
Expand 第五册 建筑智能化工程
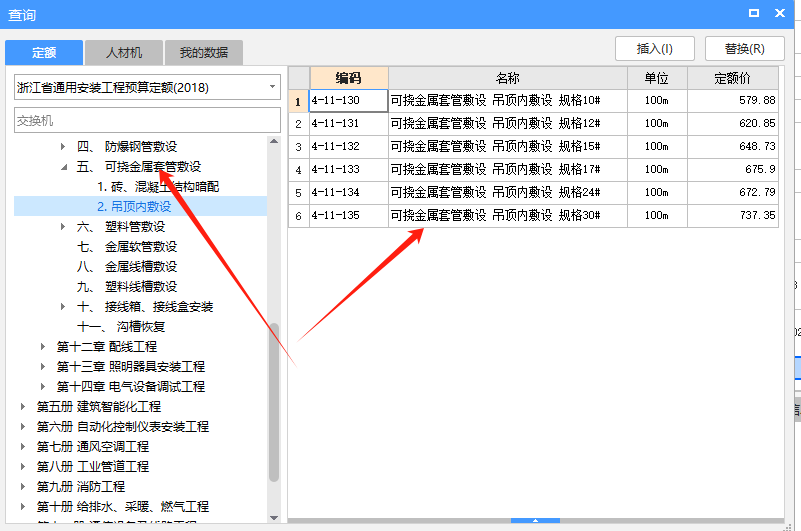tap(23, 407)
